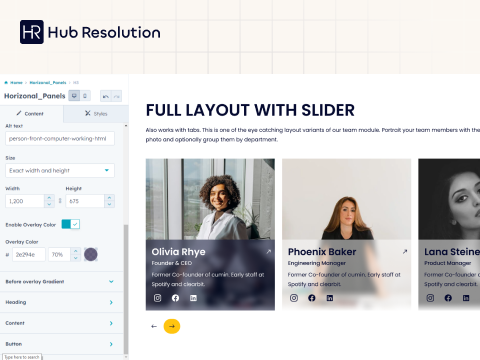Expand the Heading section
Screen dimensions: 480x360
pos(60,302)
